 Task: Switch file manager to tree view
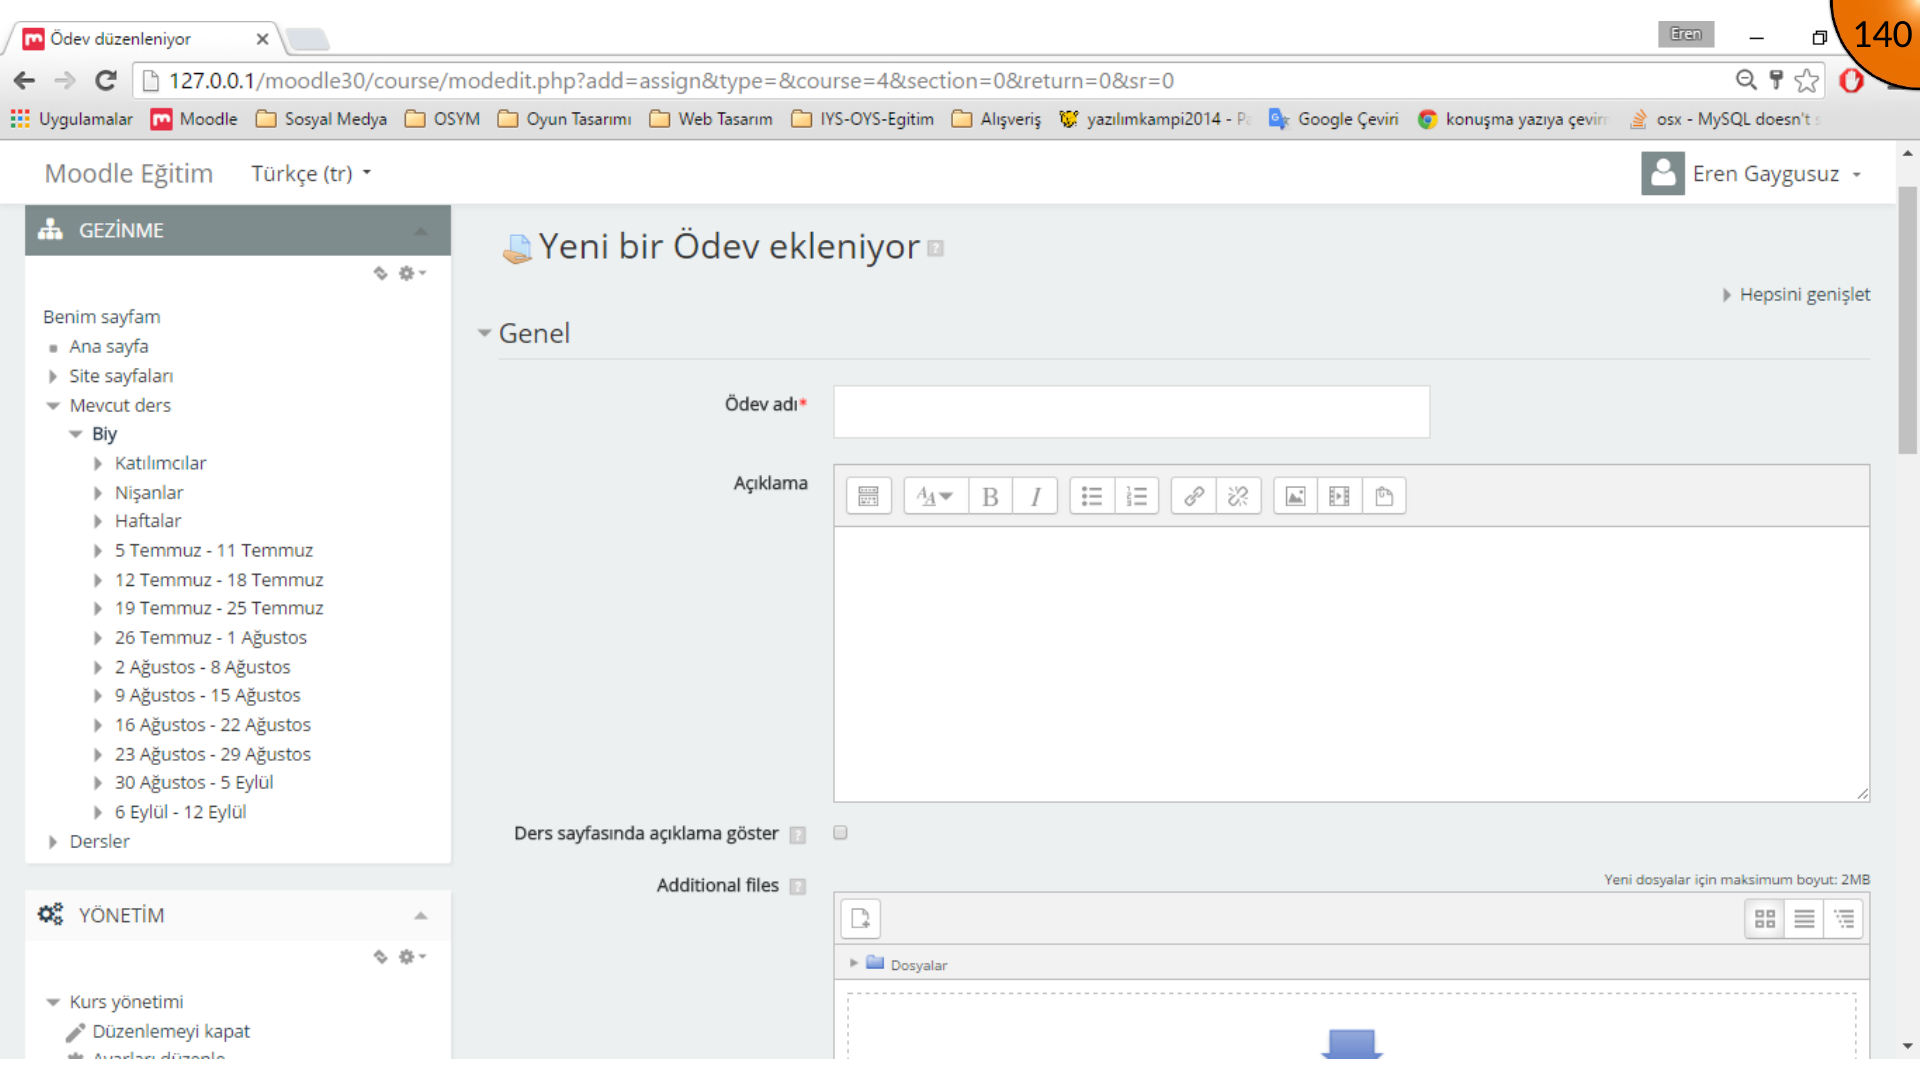(x=1843, y=918)
